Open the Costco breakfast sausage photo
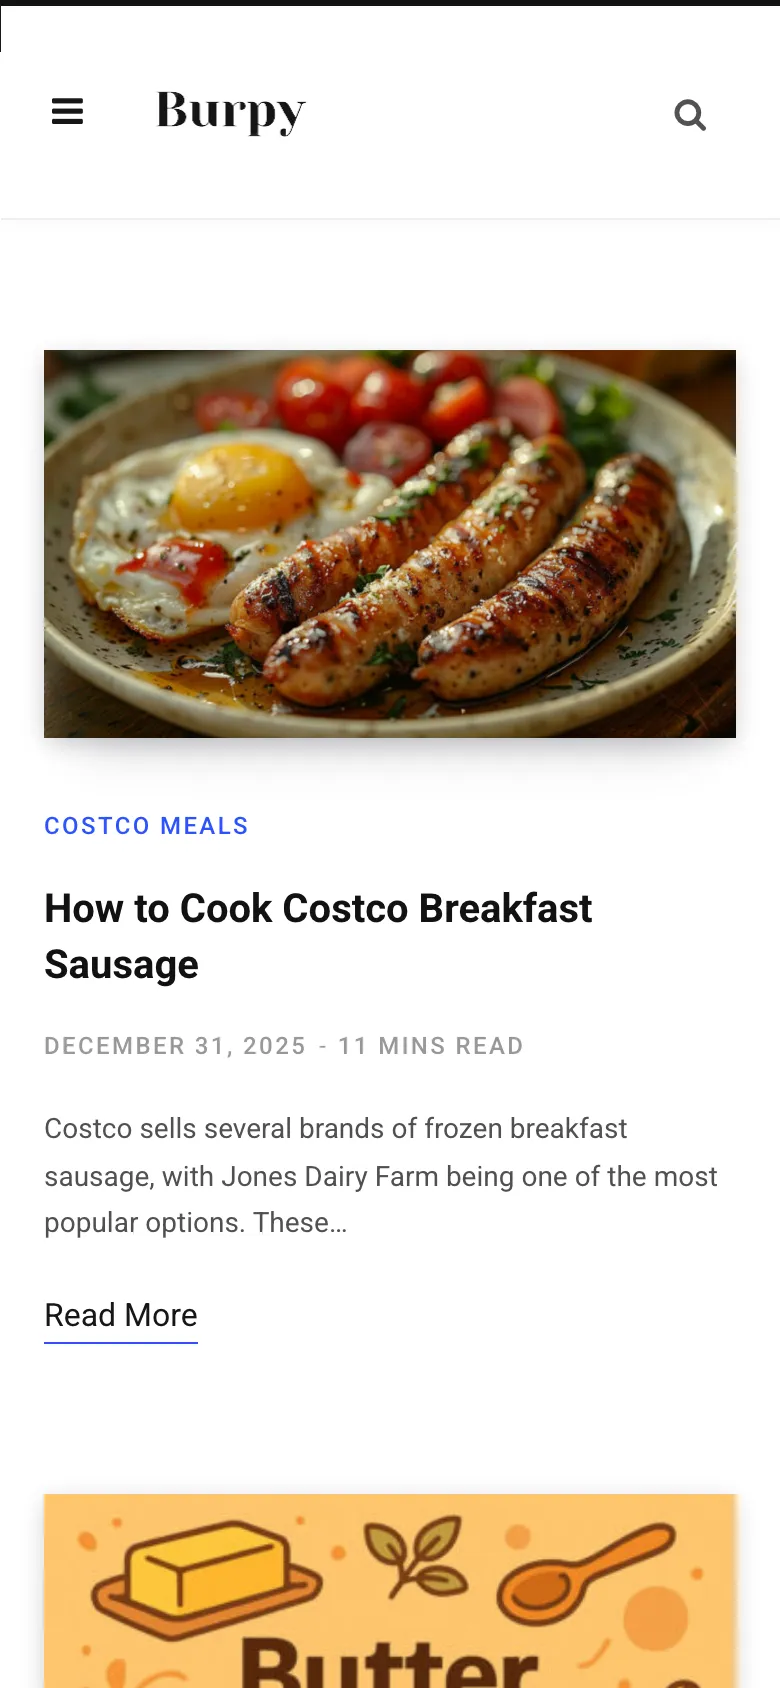The width and height of the screenshot is (780, 1688). (x=390, y=543)
